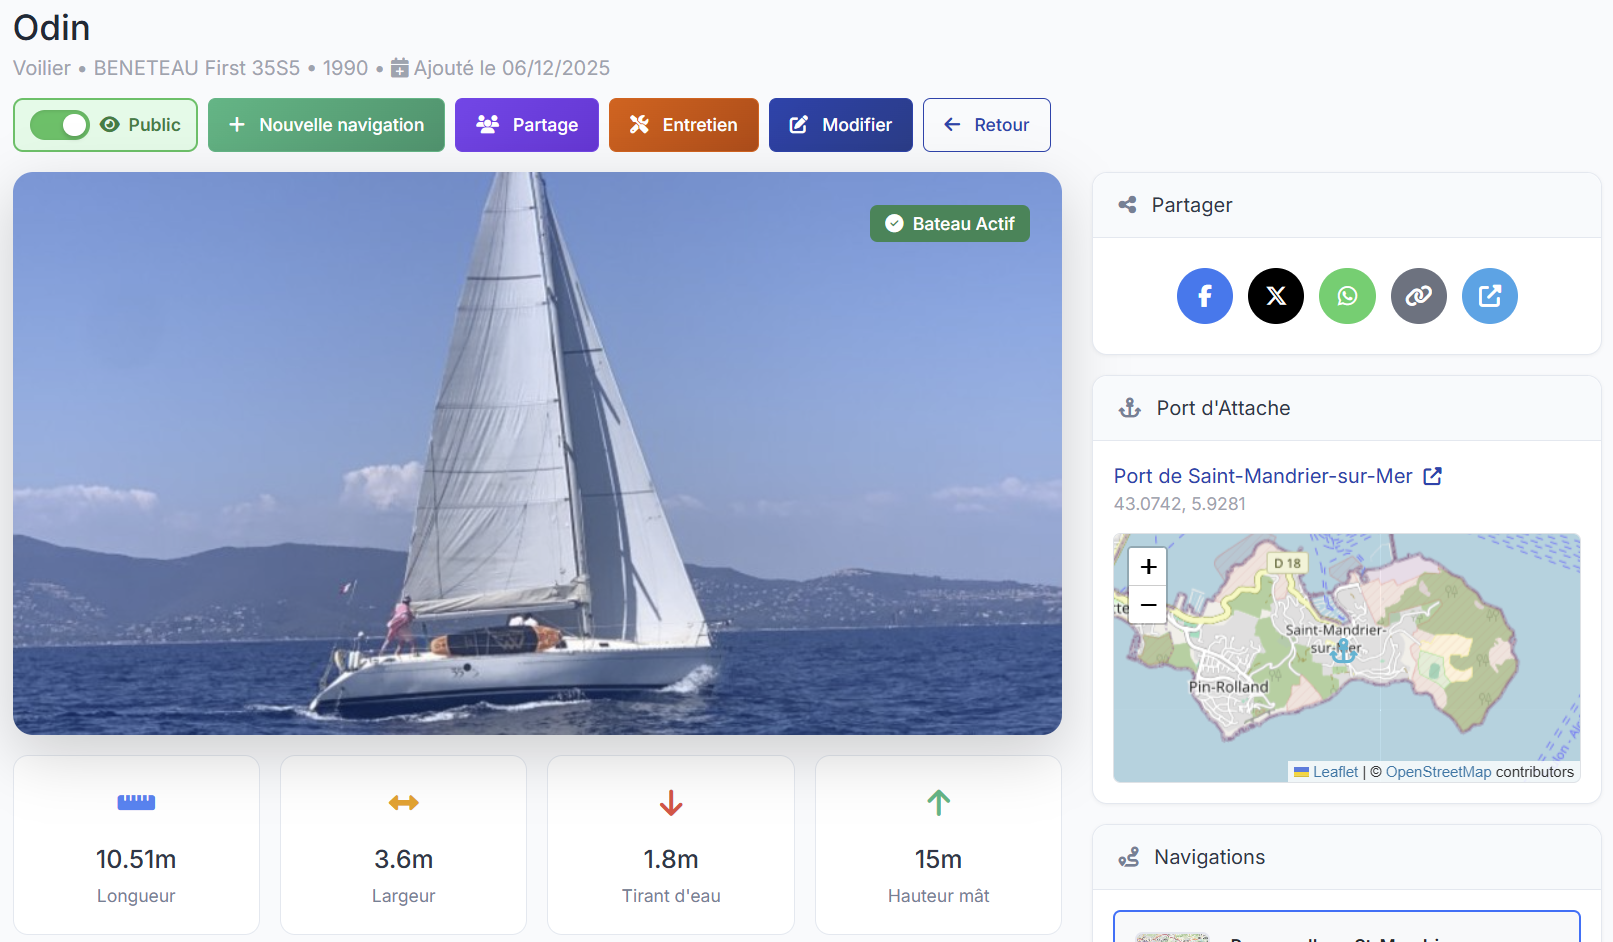
Task: Open the Entretien section
Action: click(x=683, y=124)
